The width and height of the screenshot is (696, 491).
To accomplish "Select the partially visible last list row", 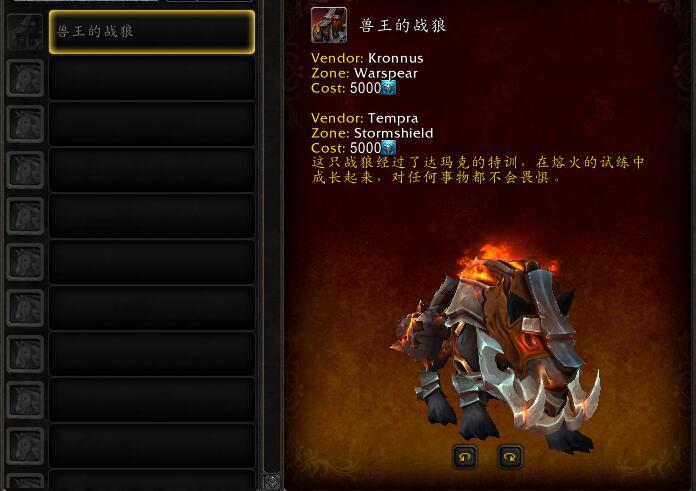I will click(x=152, y=481).
